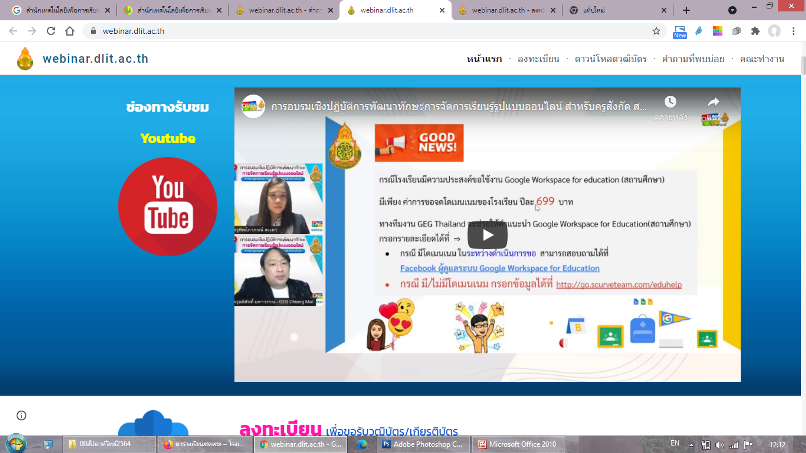Click the ลงทะเบียน pink heading

pos(281,429)
